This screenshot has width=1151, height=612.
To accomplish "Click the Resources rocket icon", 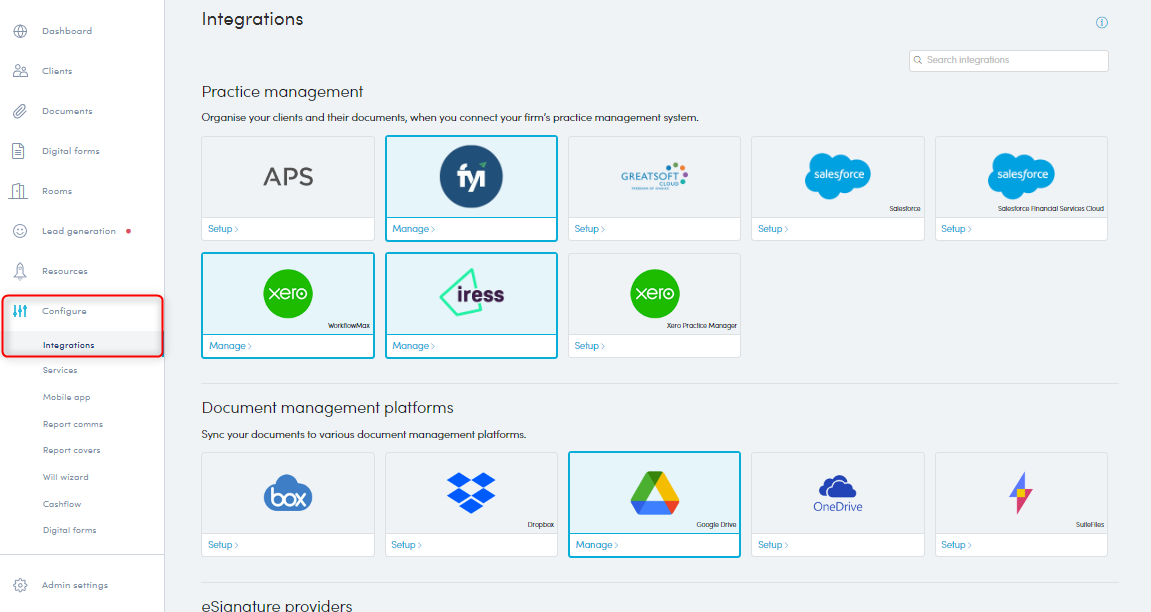I will tap(19, 271).
